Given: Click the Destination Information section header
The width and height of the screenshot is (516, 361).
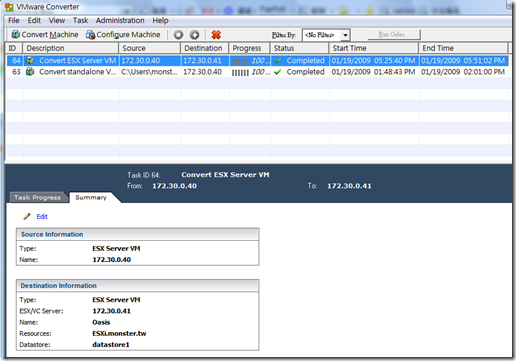Looking at the screenshot, I should [137, 286].
